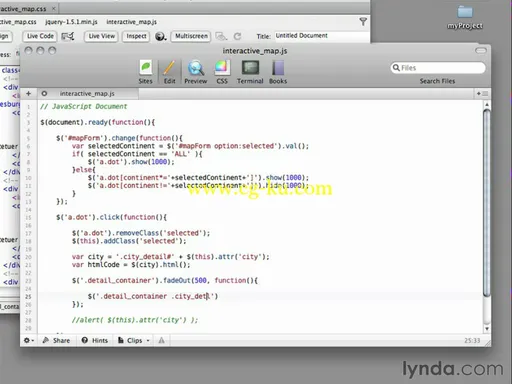Open the gear menu dropdown arrow
Image resolution: width=512 pixels, height=384 pixels.
33,341
